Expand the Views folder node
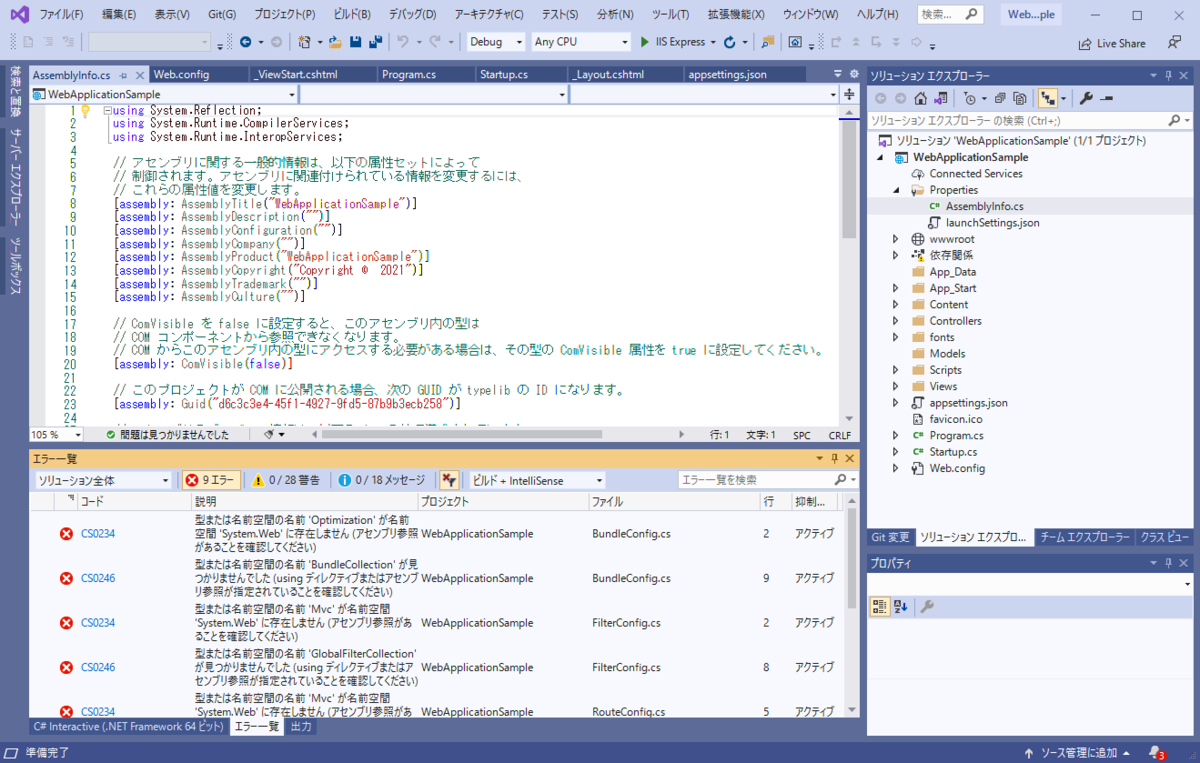This screenshot has width=1200, height=763. (x=896, y=386)
